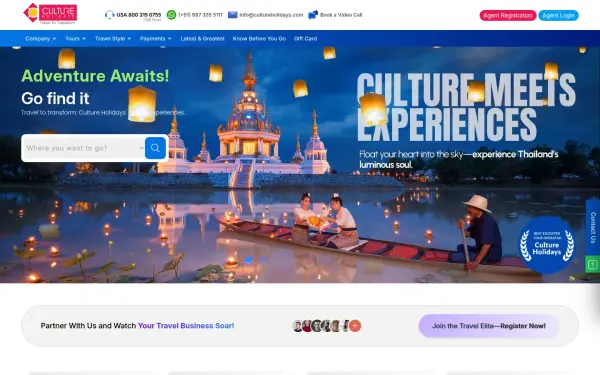
Task: Open the Culture Holidays logo home link
Action: click(x=50, y=14)
